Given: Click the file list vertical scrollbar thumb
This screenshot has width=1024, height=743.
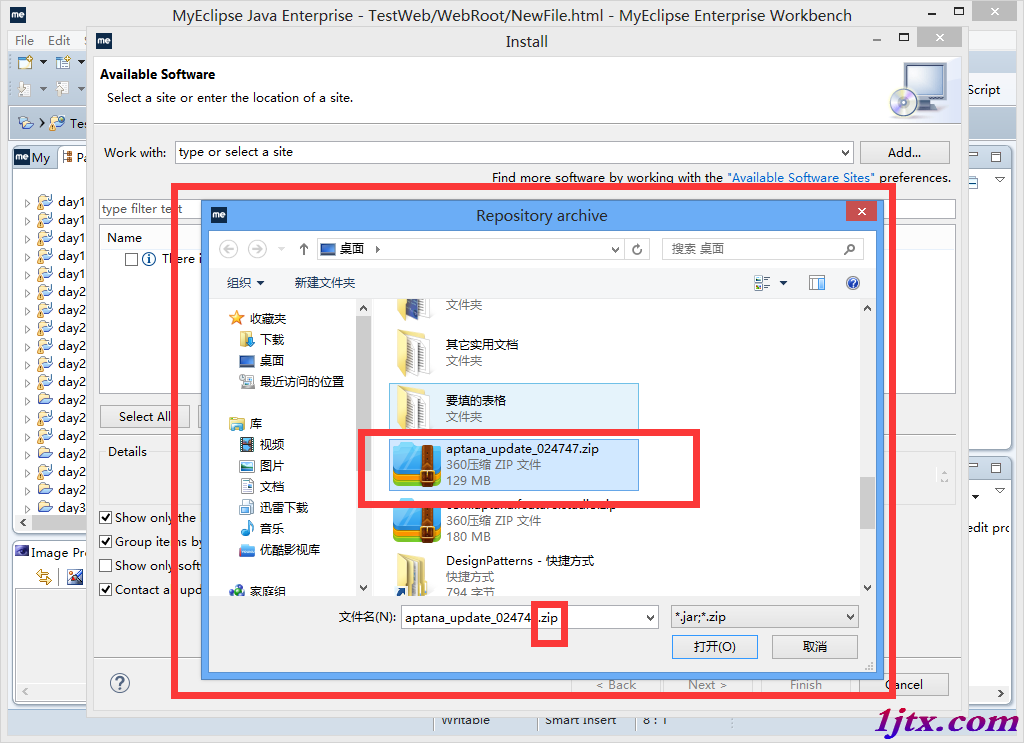Looking at the screenshot, I should pos(867,503).
